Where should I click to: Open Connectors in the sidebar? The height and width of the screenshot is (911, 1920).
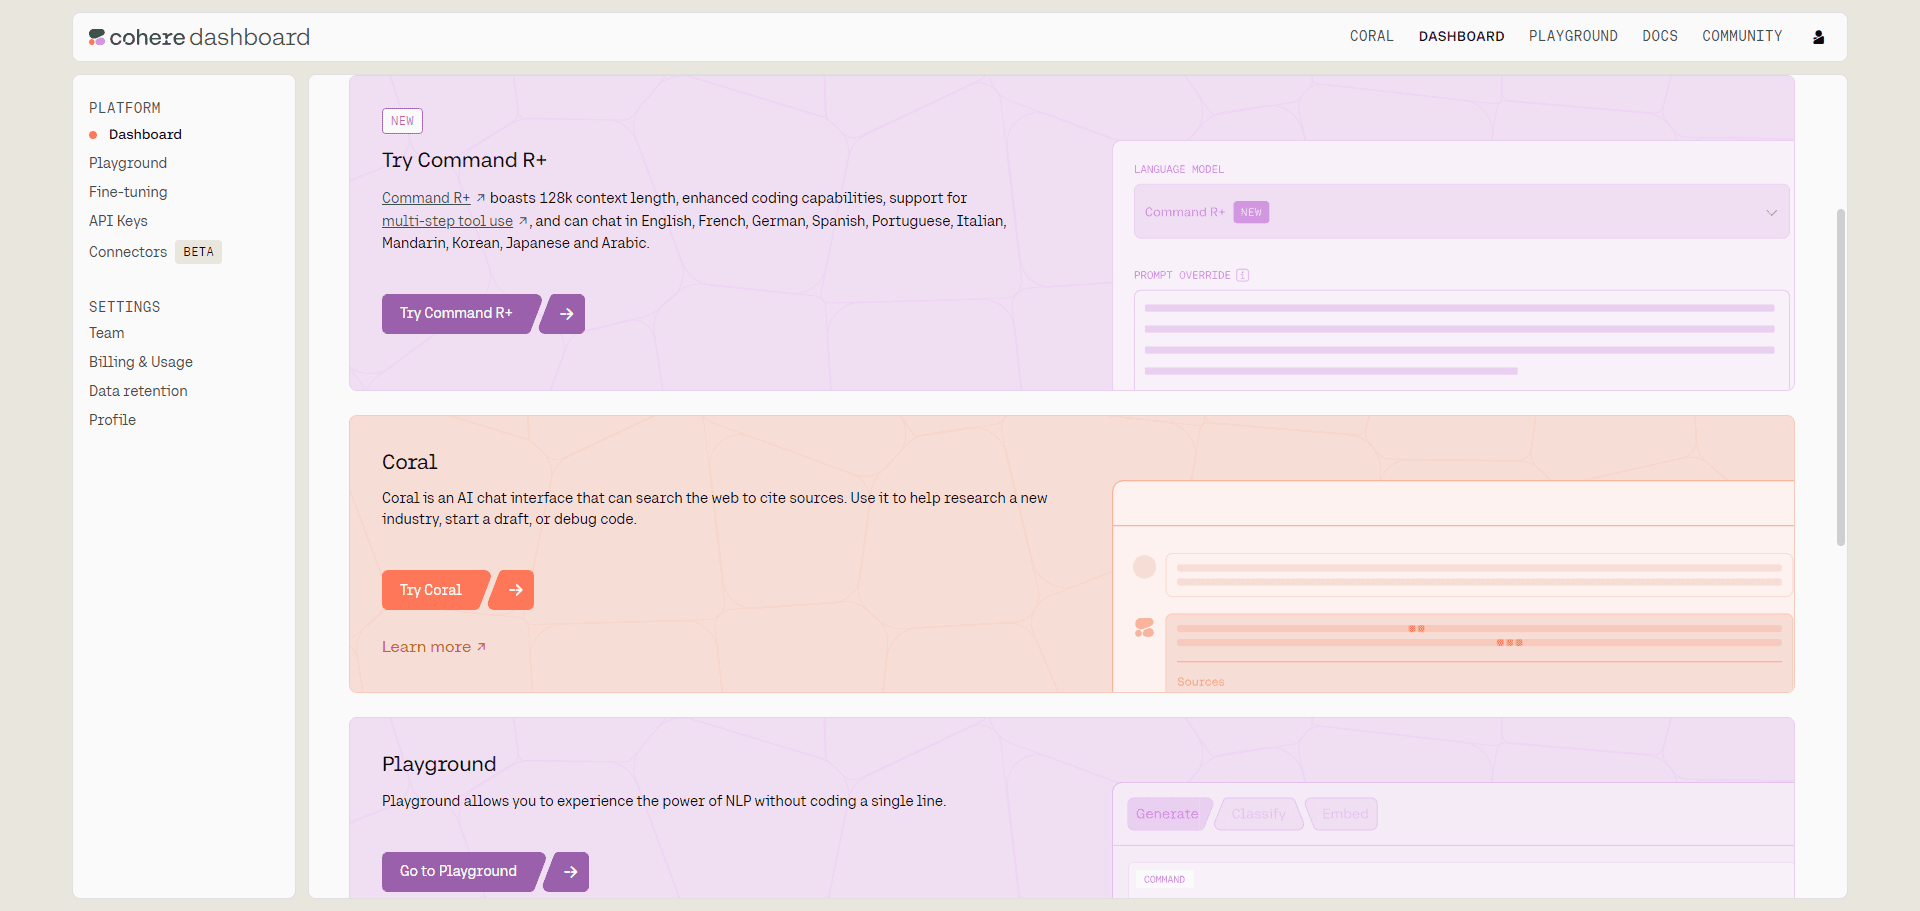128,252
